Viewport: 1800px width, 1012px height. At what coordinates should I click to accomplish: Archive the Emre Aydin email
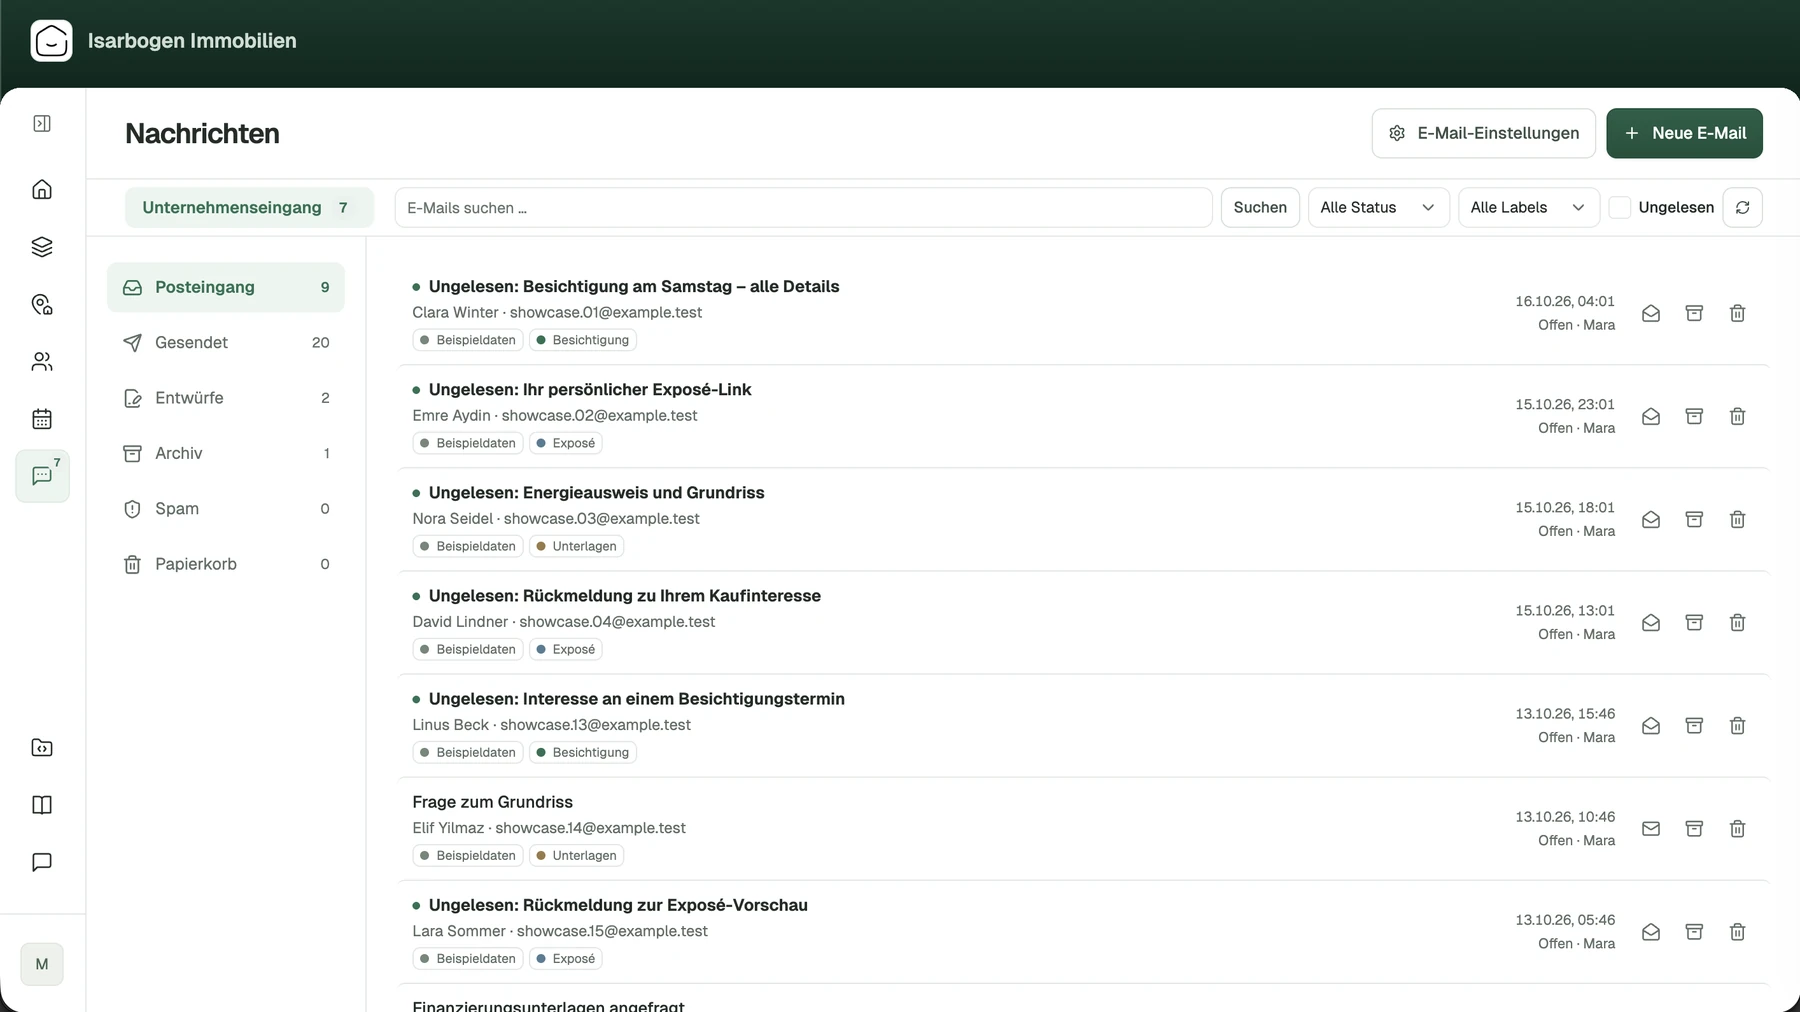(x=1694, y=416)
